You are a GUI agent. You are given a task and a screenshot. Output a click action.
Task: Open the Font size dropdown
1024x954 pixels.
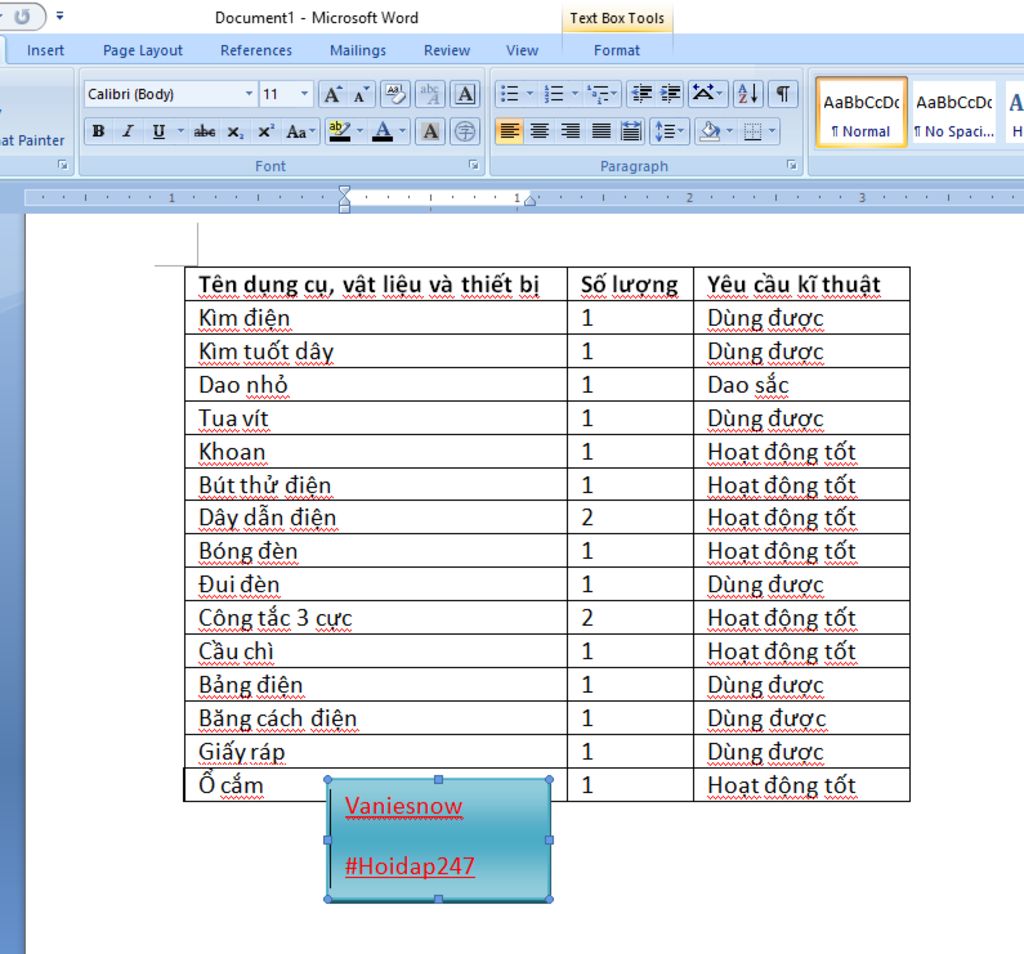click(x=304, y=94)
